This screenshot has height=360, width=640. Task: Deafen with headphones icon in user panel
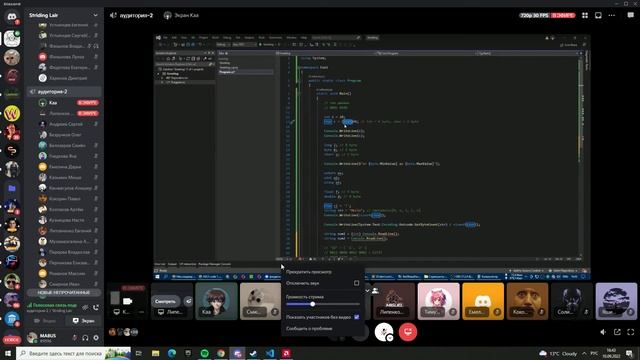click(85, 338)
